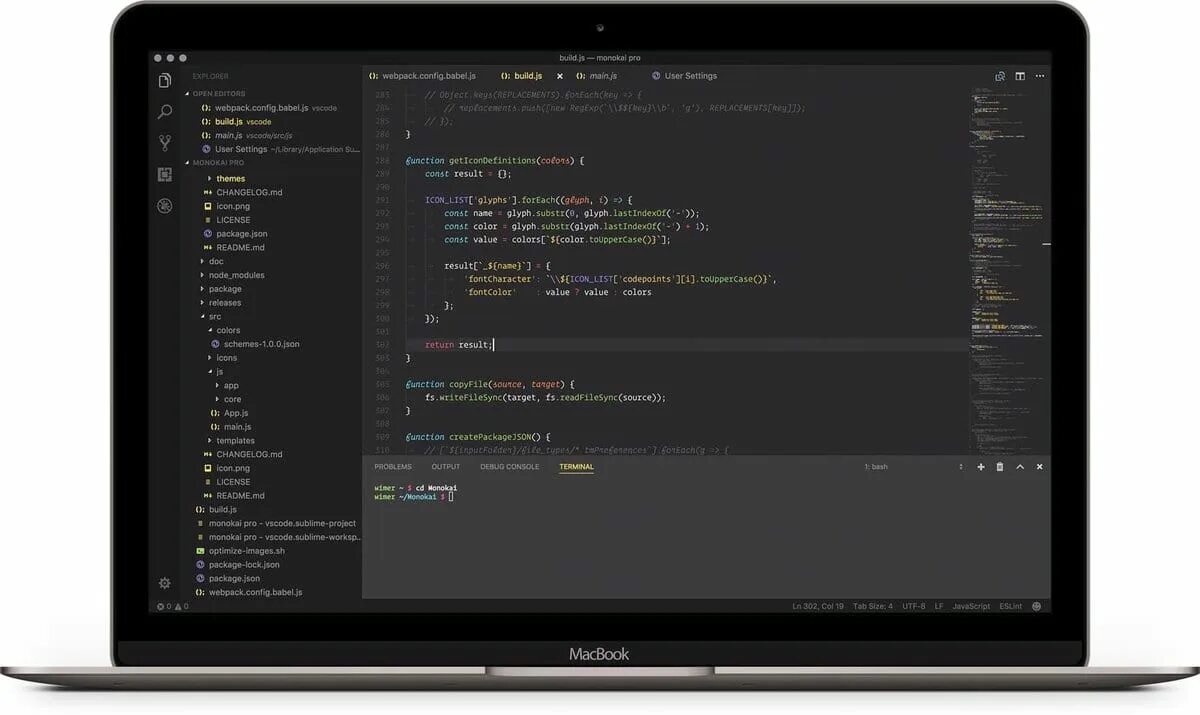Kill the terminal with trash icon
Viewport: 1200px width, 715px height.
1000,467
